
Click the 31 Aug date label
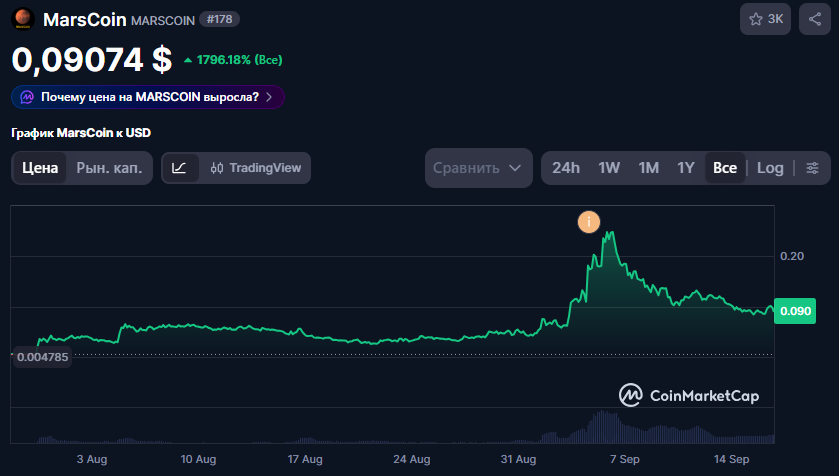click(518, 459)
